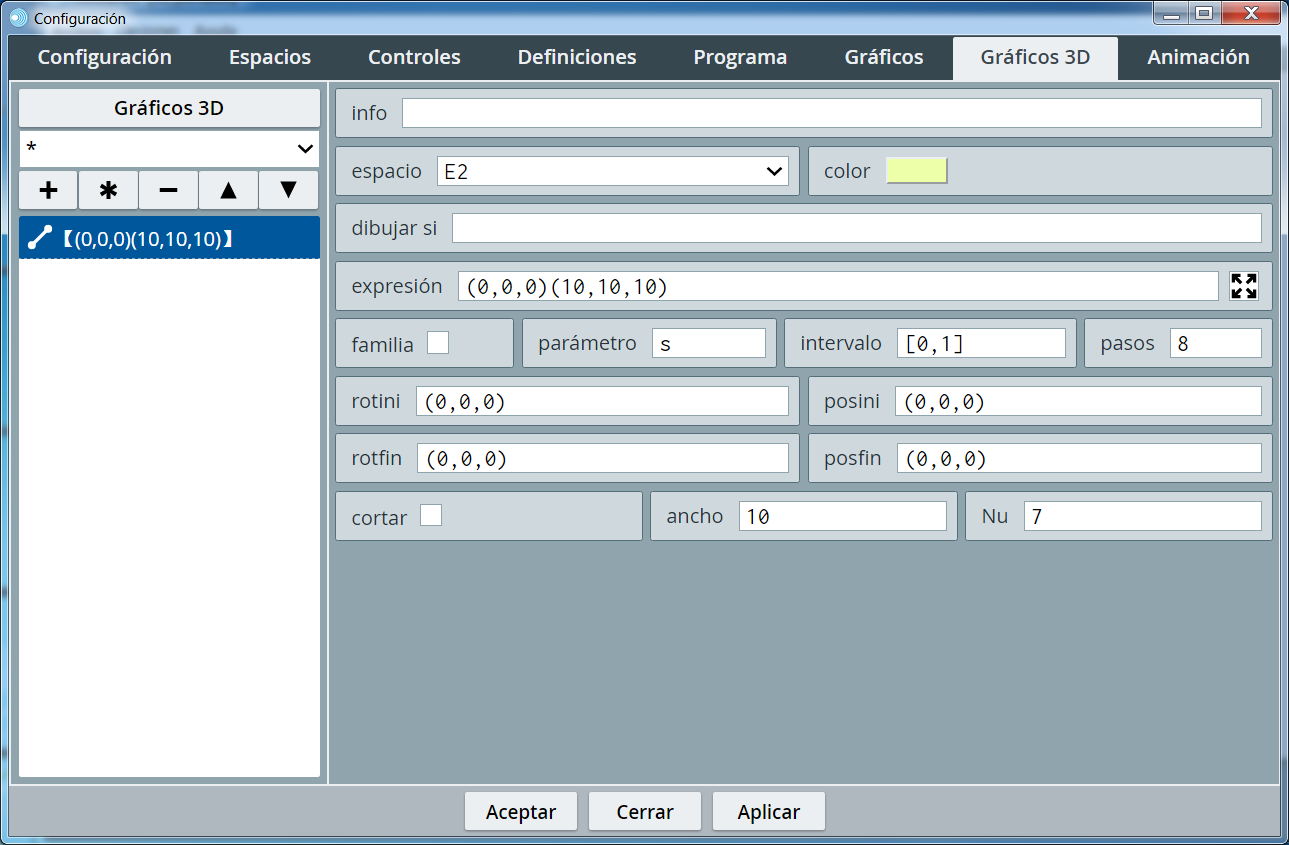1289x845 pixels.
Task: Go to the Controles tab
Action: (x=414, y=57)
